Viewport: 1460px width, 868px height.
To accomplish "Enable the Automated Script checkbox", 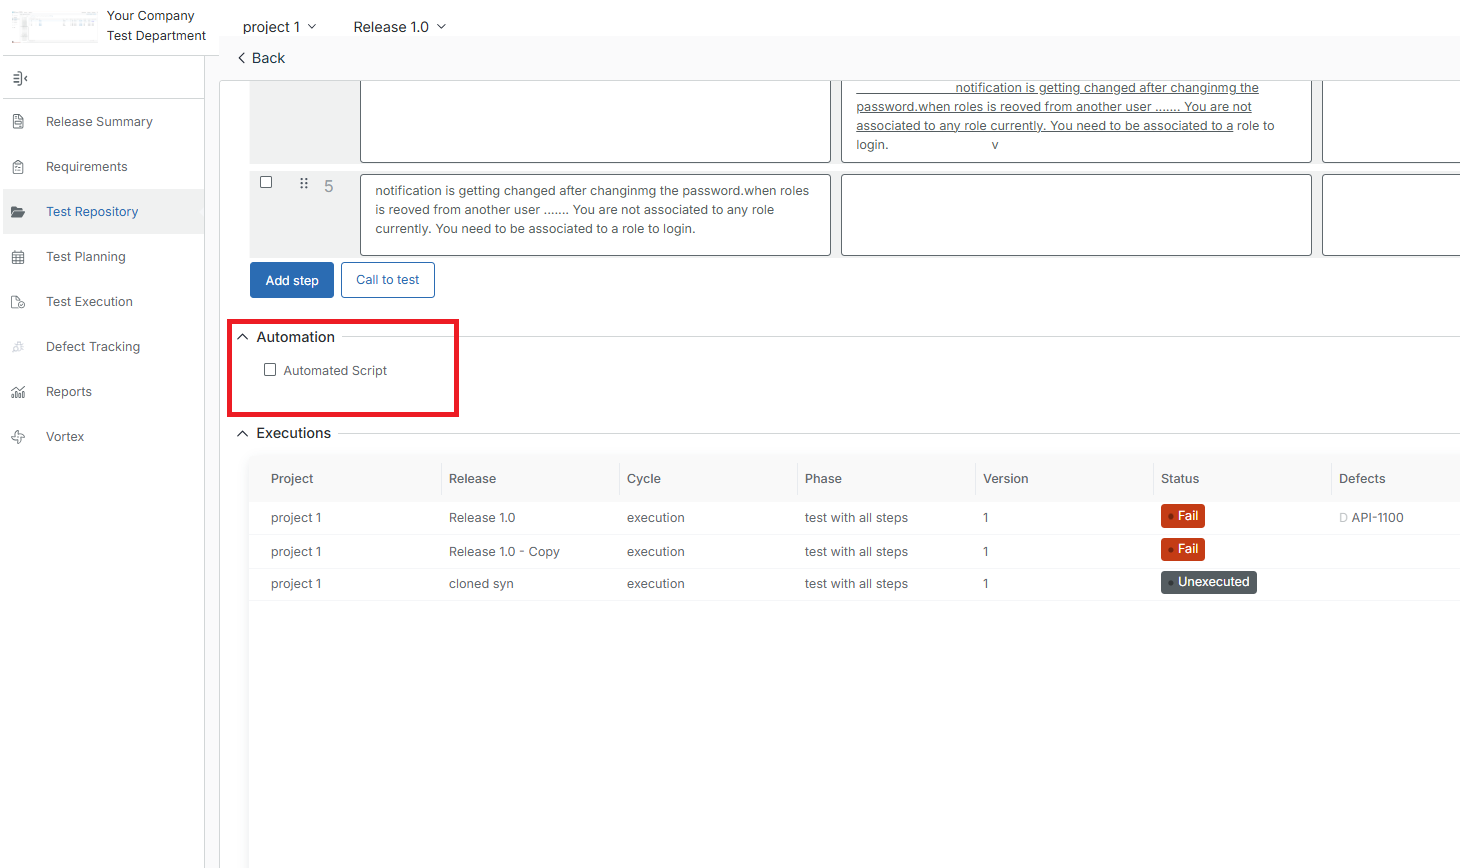I will tap(269, 369).
